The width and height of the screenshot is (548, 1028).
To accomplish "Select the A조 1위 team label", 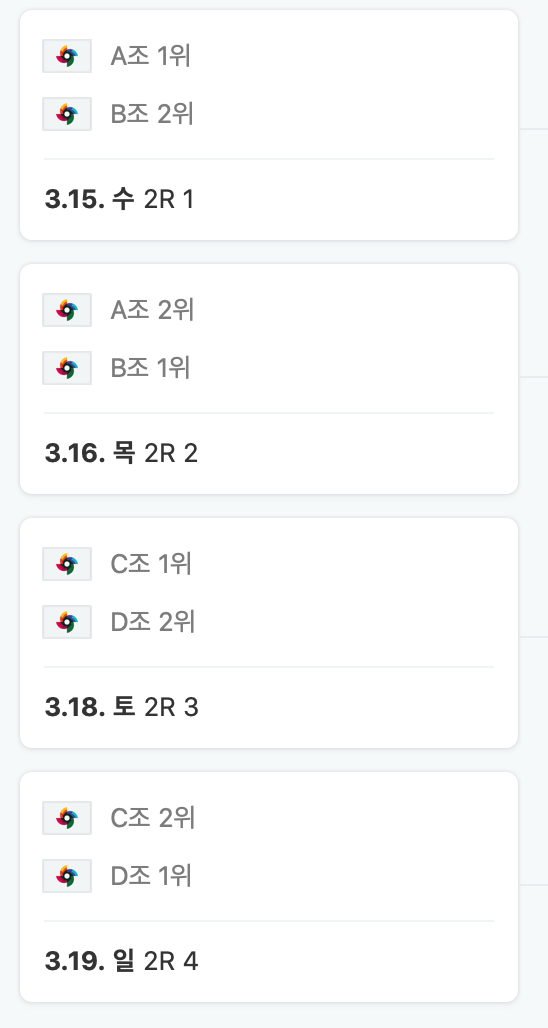I will [x=151, y=56].
